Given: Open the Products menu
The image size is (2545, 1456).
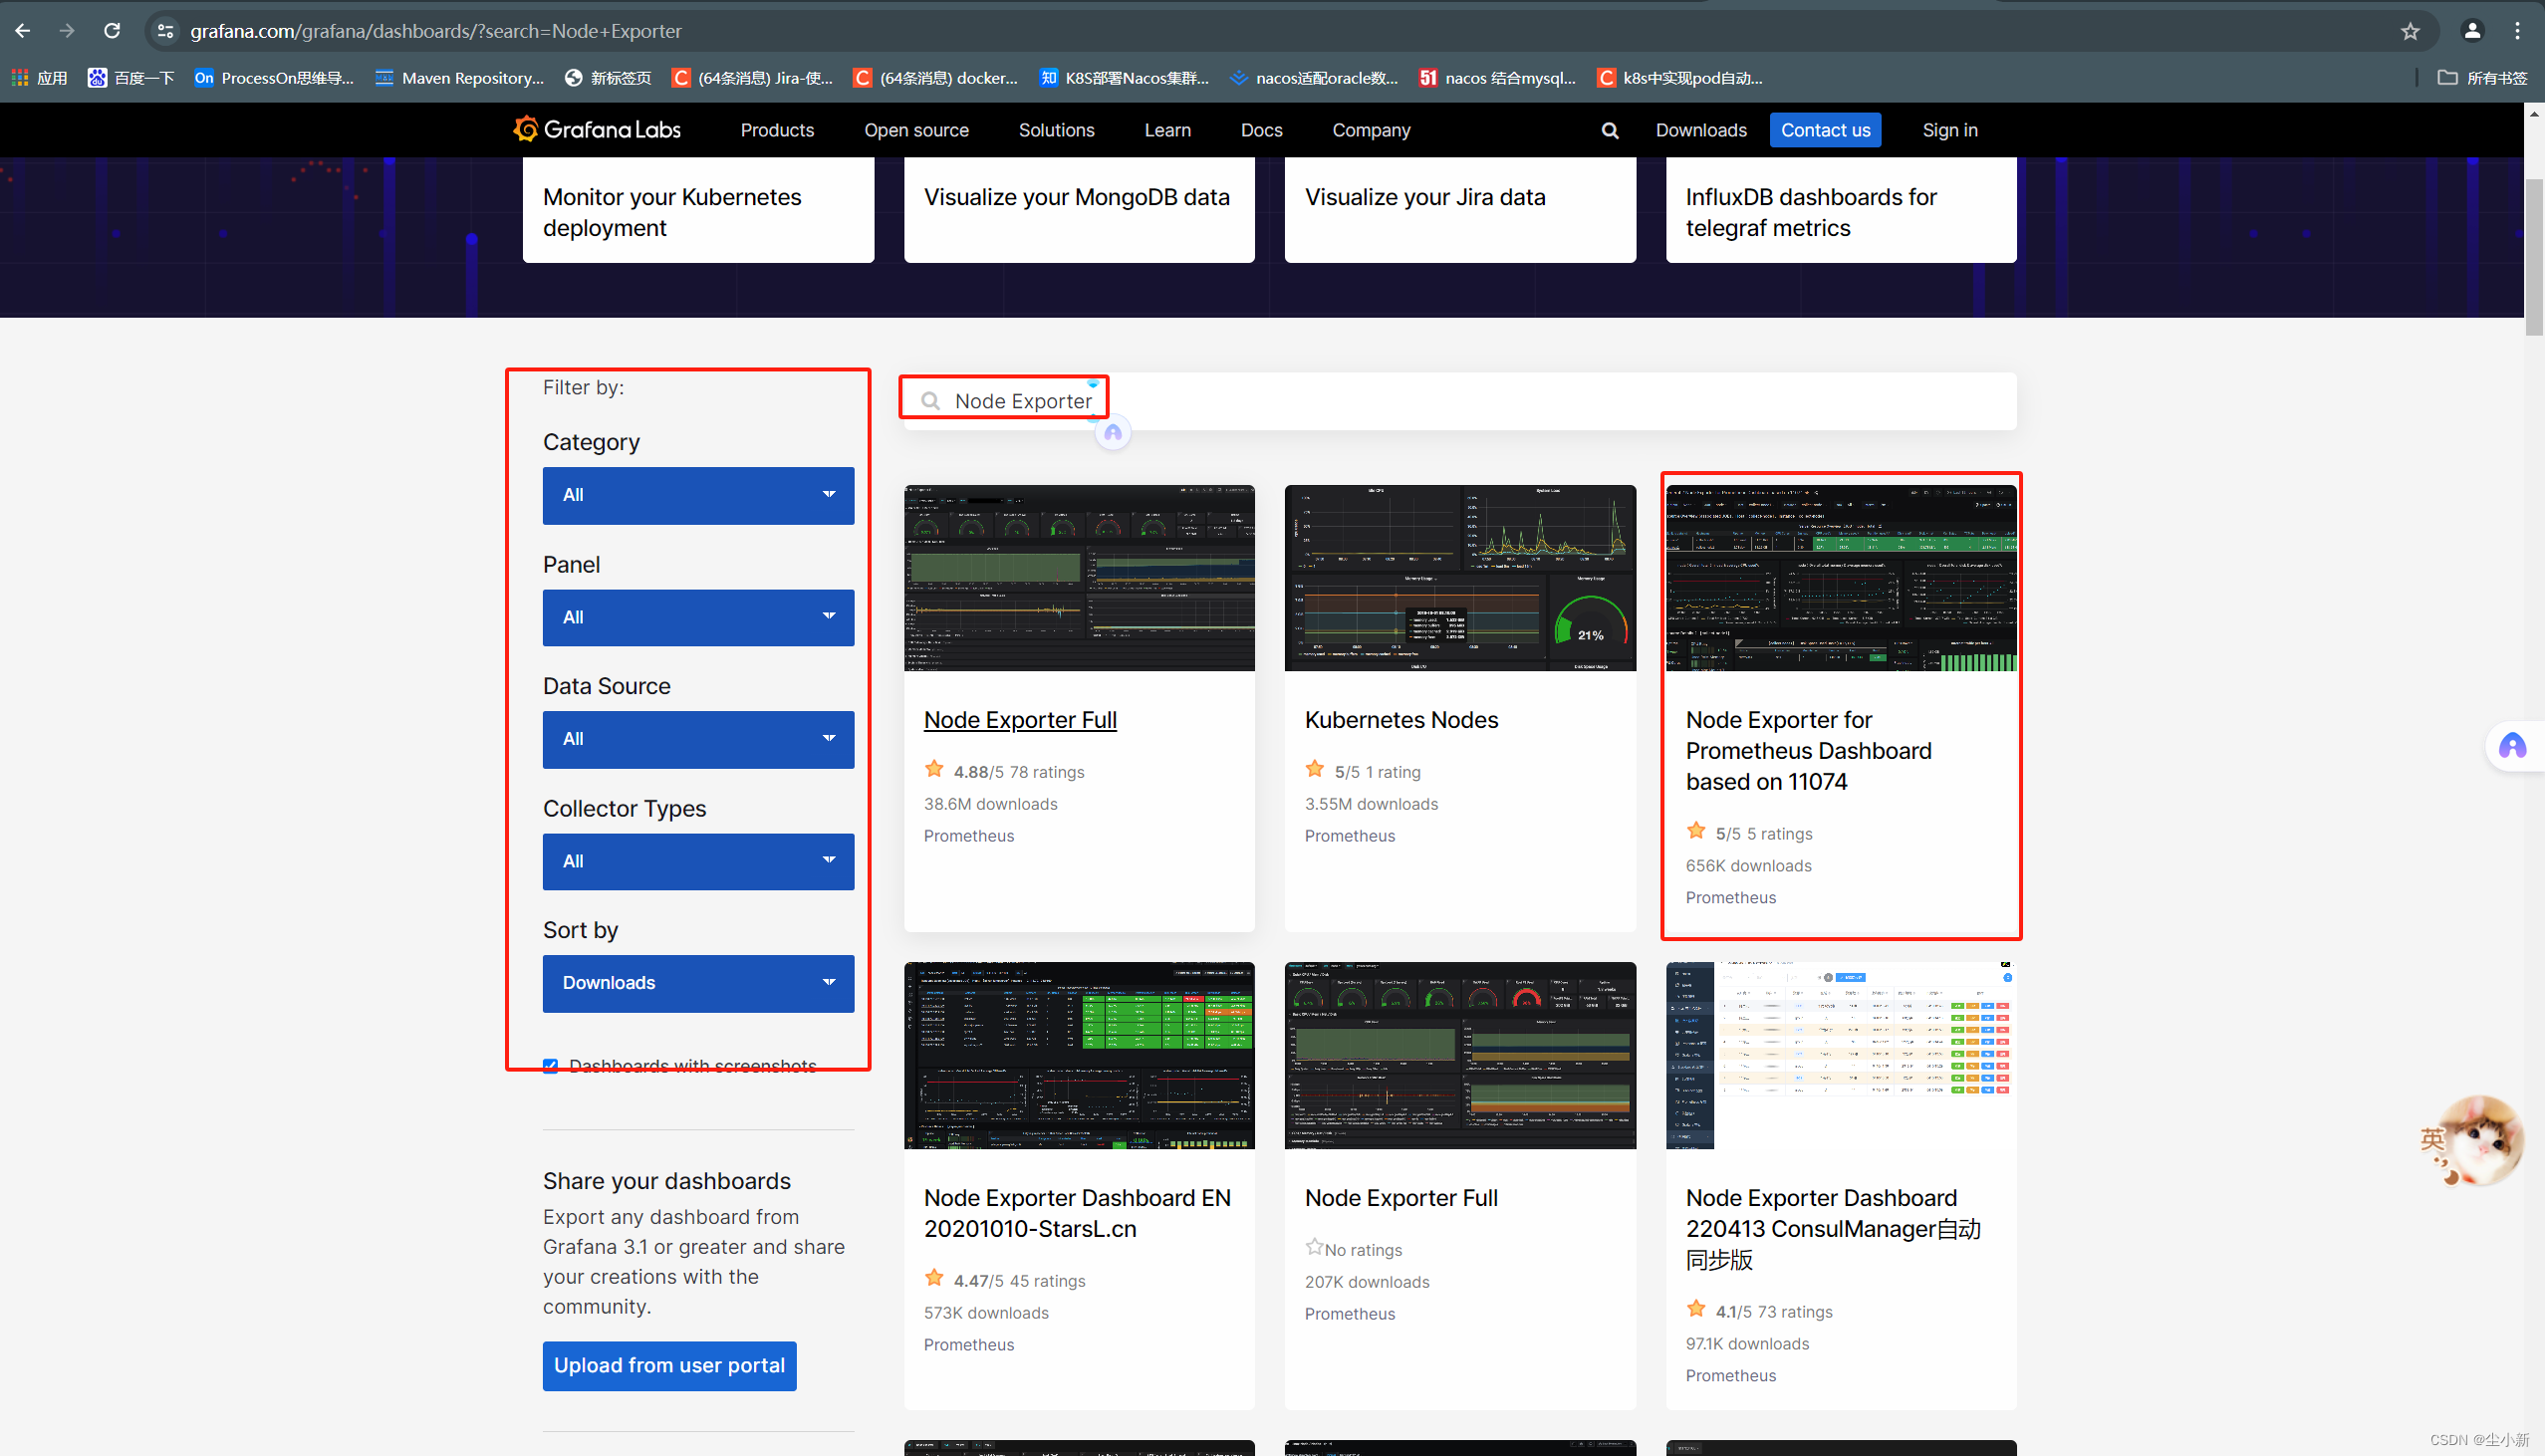Looking at the screenshot, I should (x=777, y=130).
